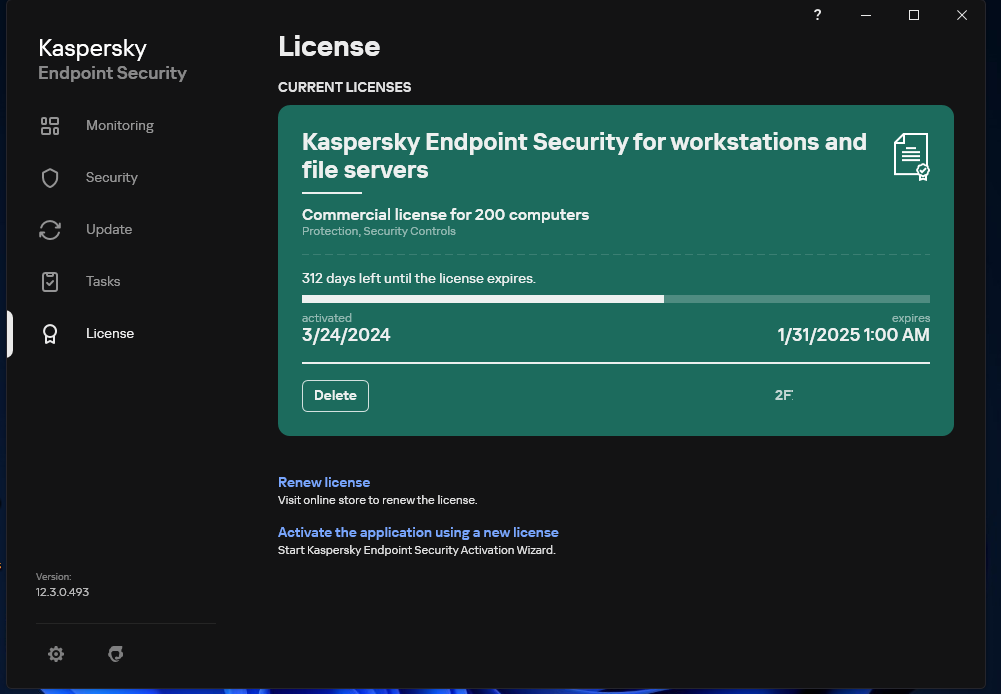Click the expiry date 1/31/2025 1:00 AM
The image size is (1001, 694).
(853, 335)
